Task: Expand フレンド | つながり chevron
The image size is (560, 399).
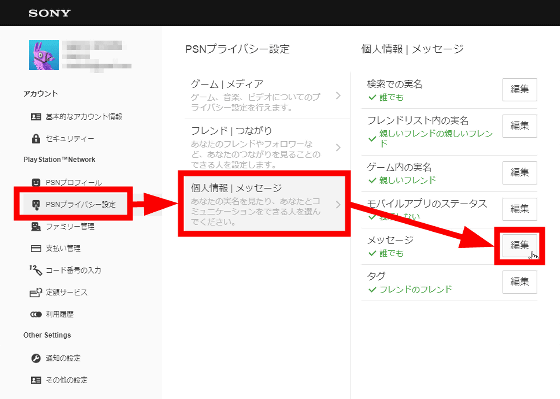Action: (338, 147)
